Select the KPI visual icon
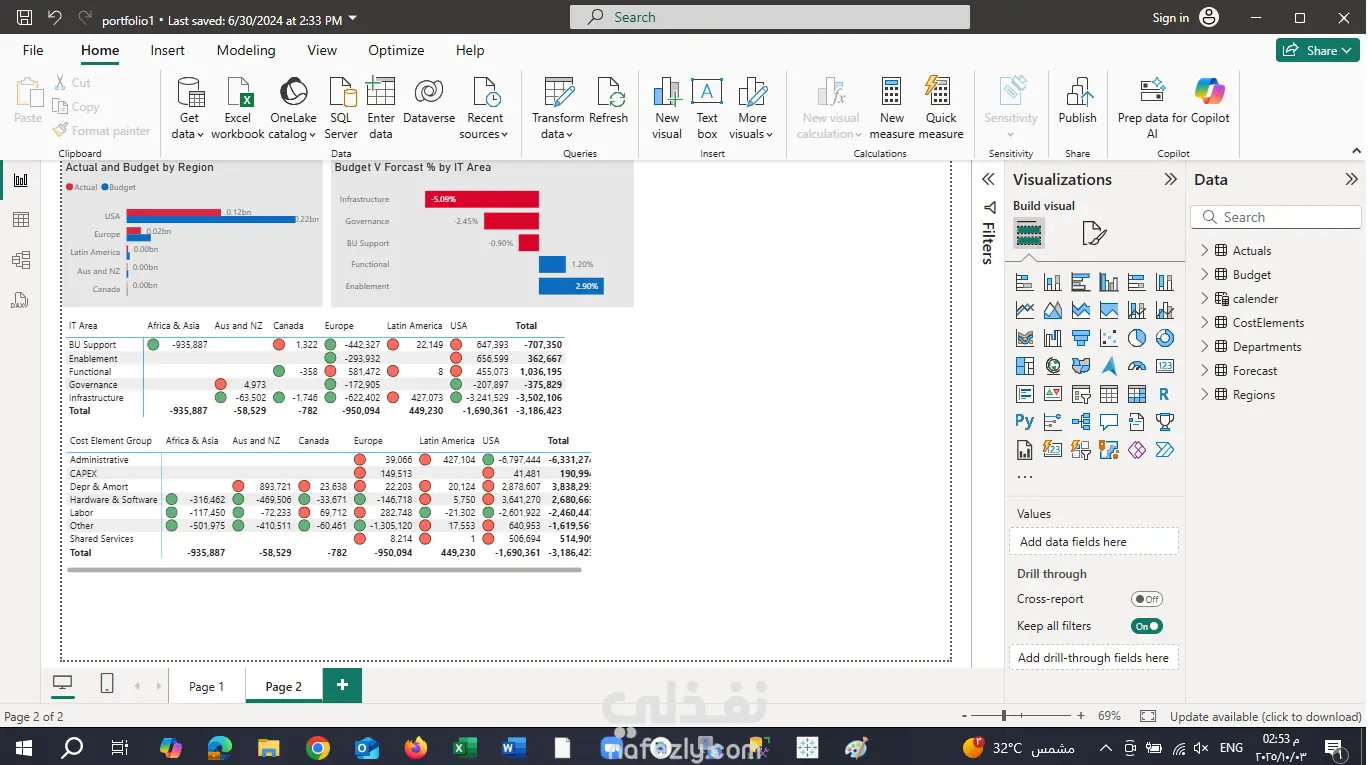 (x=1052, y=394)
